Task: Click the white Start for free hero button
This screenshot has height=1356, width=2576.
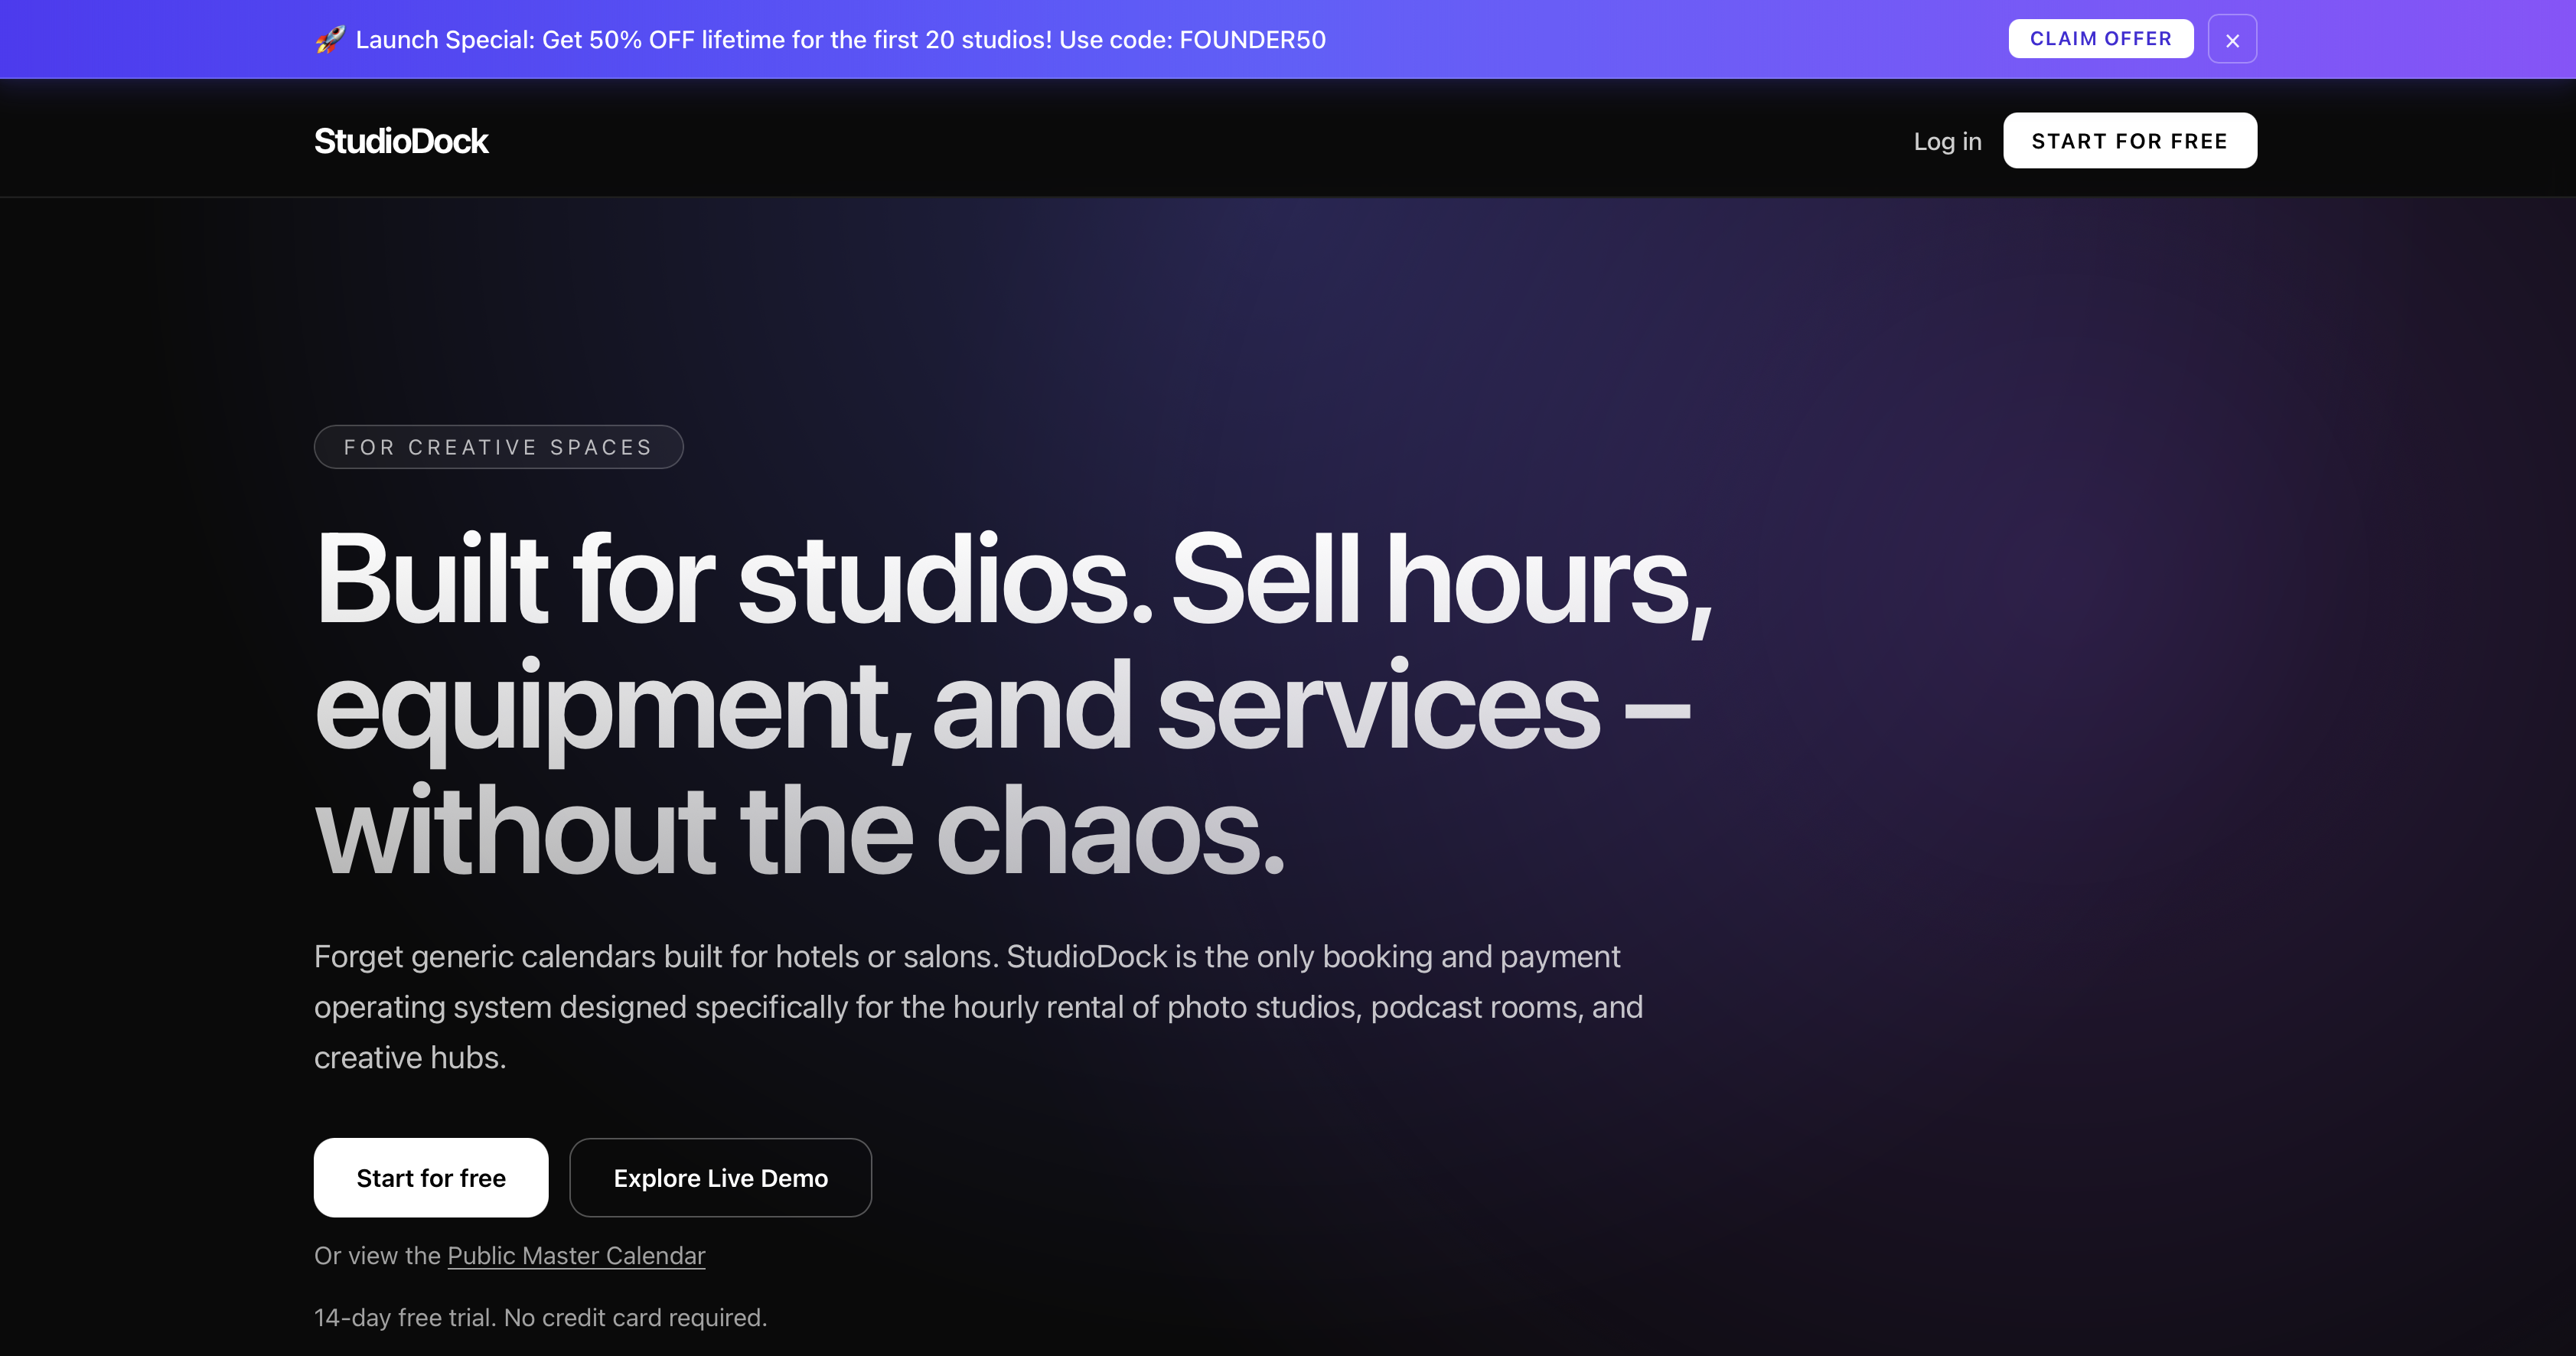Action: 430,1177
